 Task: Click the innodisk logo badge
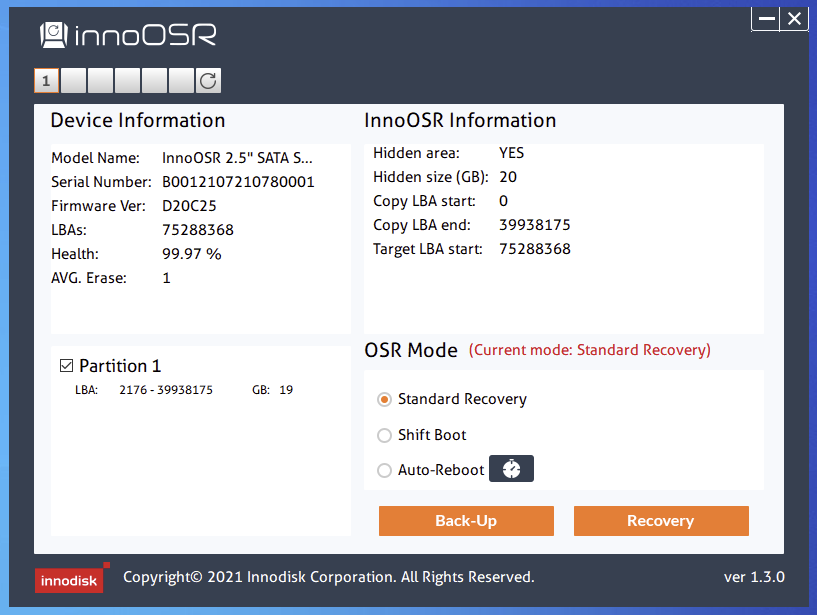(x=69, y=580)
